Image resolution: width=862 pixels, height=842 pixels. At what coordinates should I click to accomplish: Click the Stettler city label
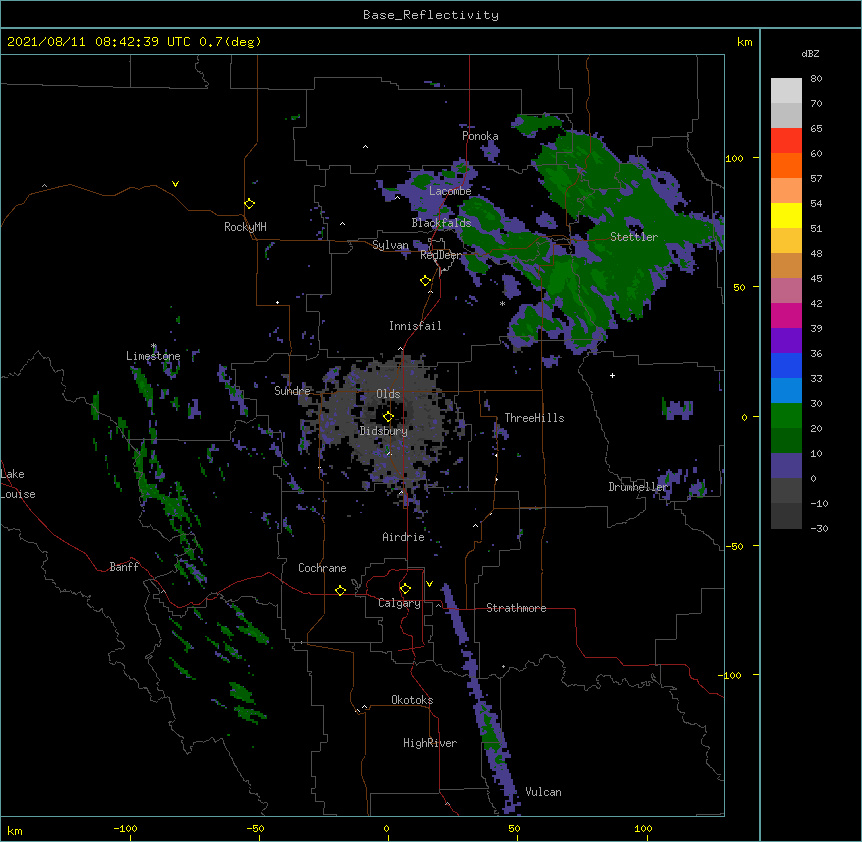point(634,237)
